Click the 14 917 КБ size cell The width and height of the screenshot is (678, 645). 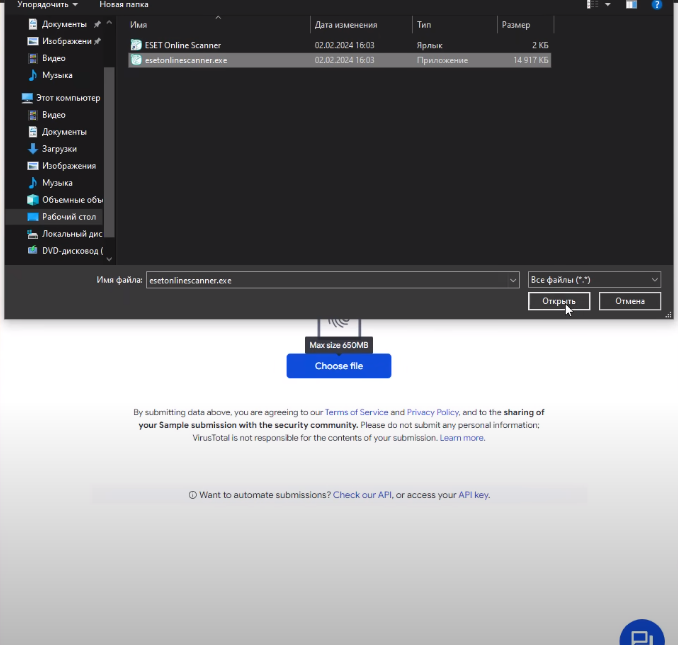pos(531,60)
